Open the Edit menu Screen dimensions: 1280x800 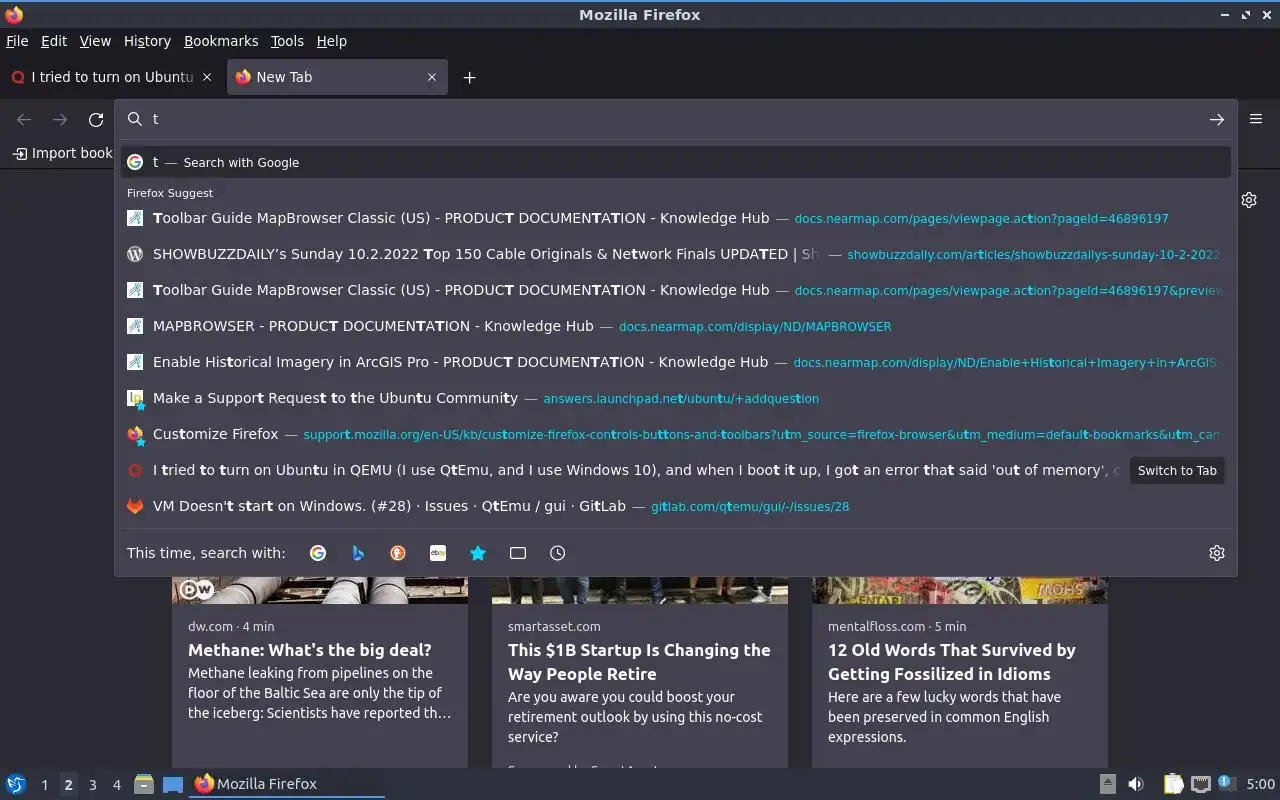pyautogui.click(x=54, y=41)
